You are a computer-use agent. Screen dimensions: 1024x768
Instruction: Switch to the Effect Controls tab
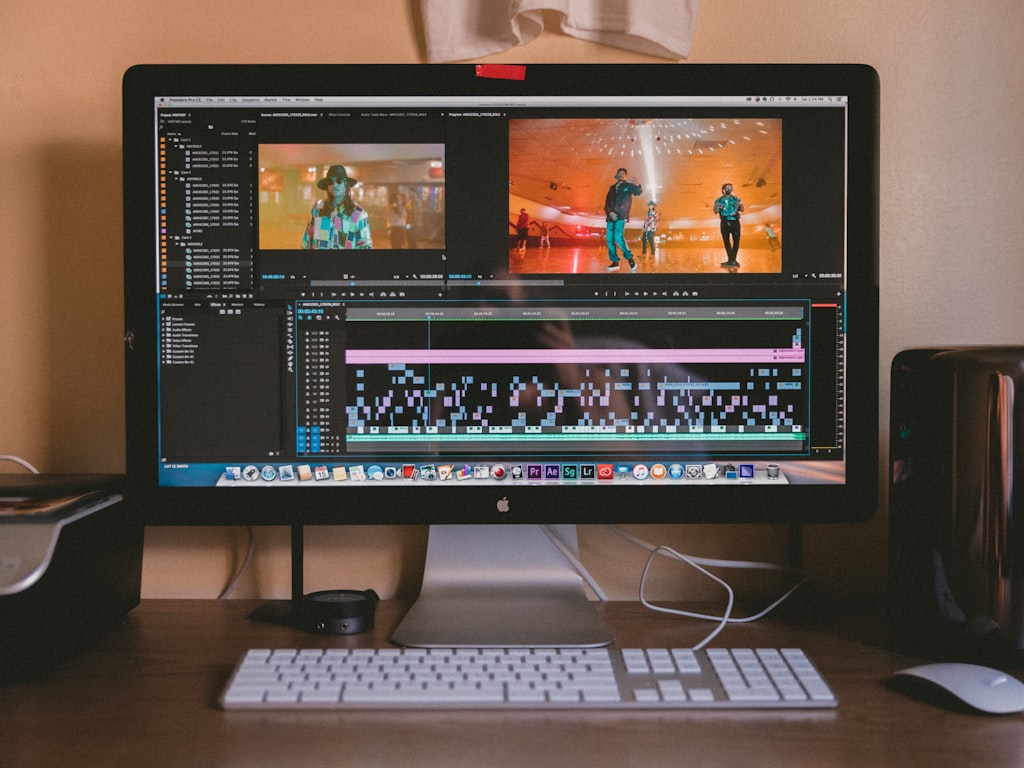[x=340, y=114]
